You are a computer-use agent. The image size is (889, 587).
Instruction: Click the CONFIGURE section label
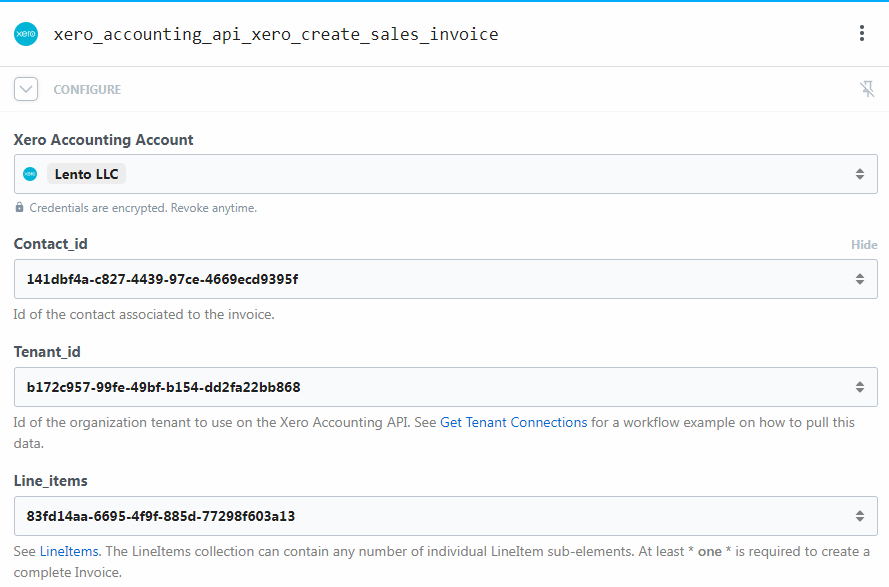point(87,90)
